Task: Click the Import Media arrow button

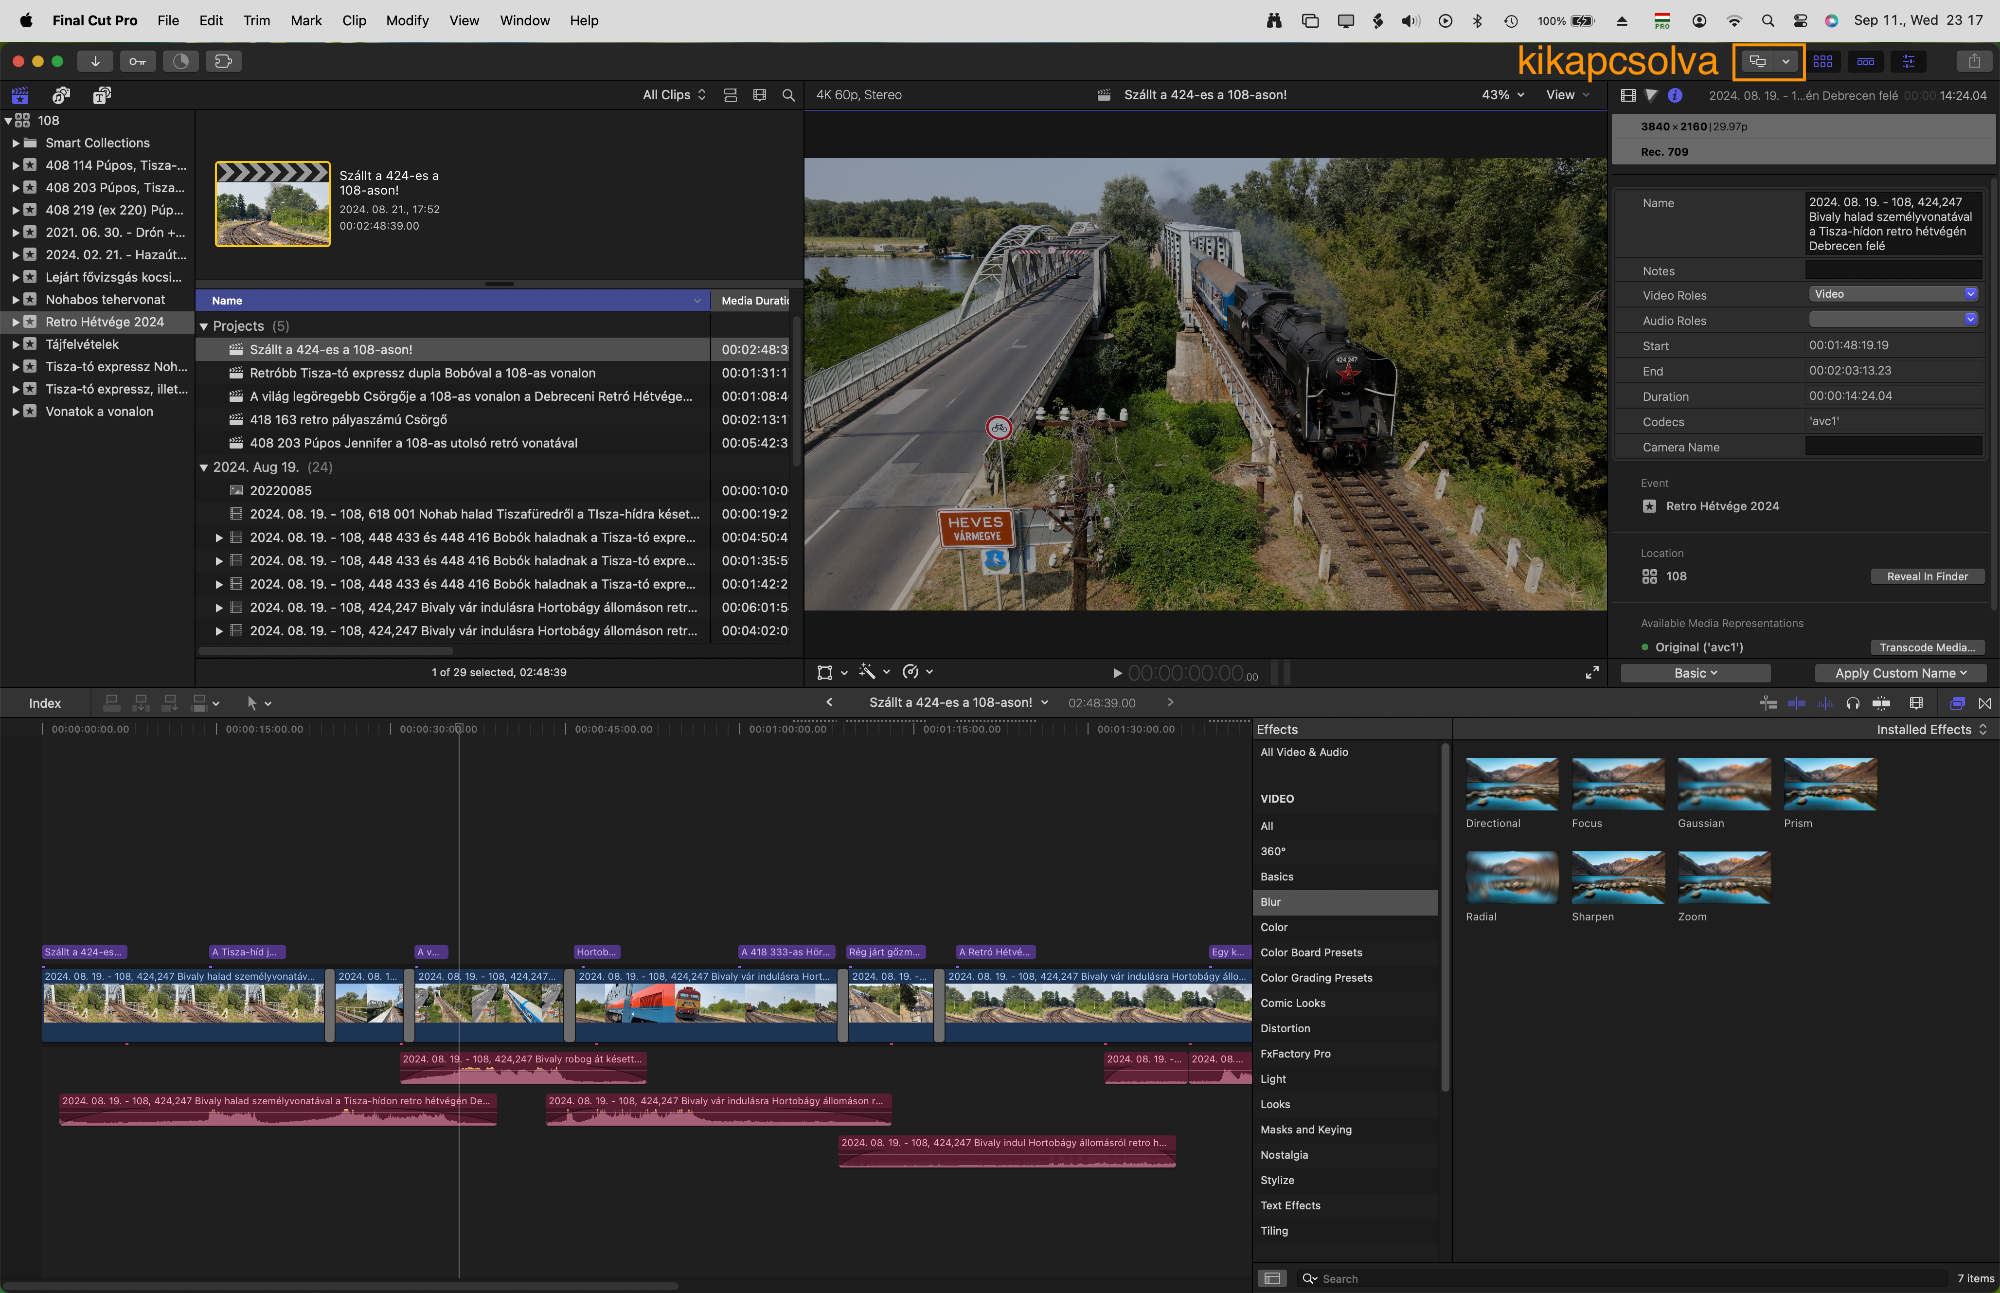Action: coord(95,61)
